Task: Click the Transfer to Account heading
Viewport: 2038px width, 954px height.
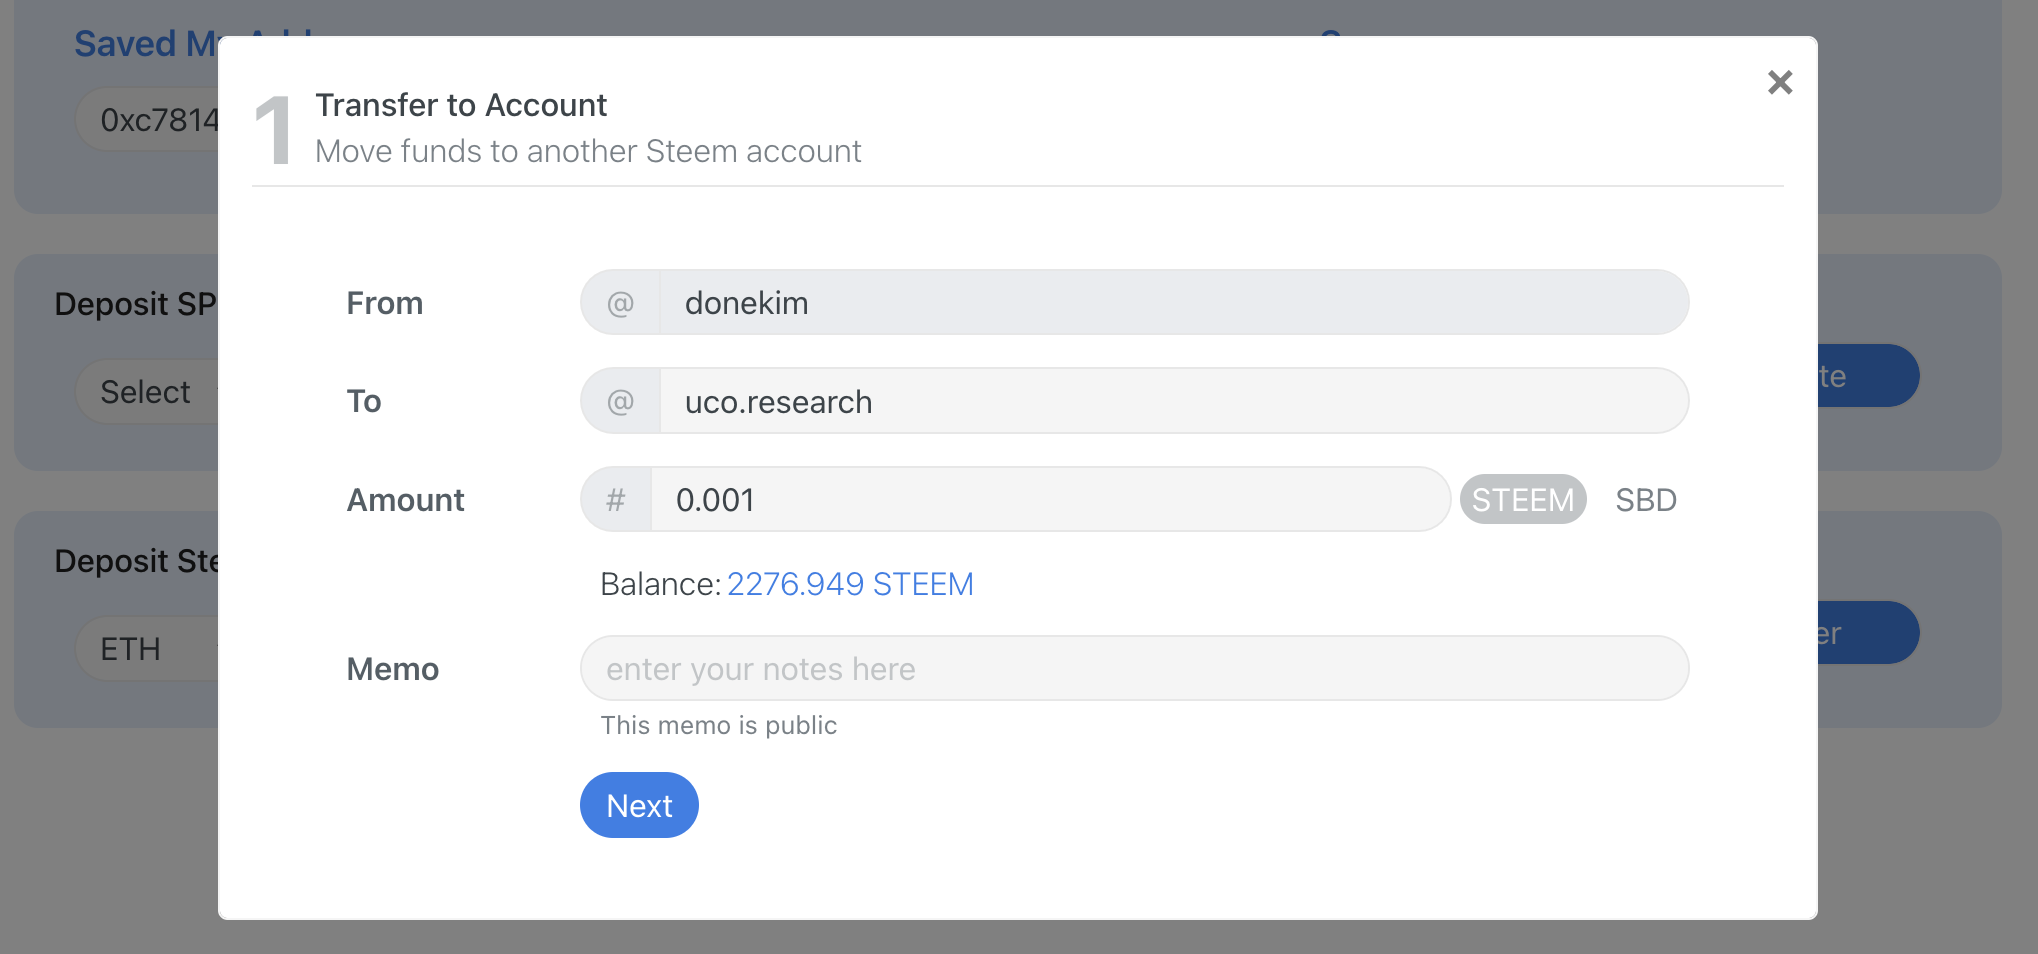Action: coord(461,105)
